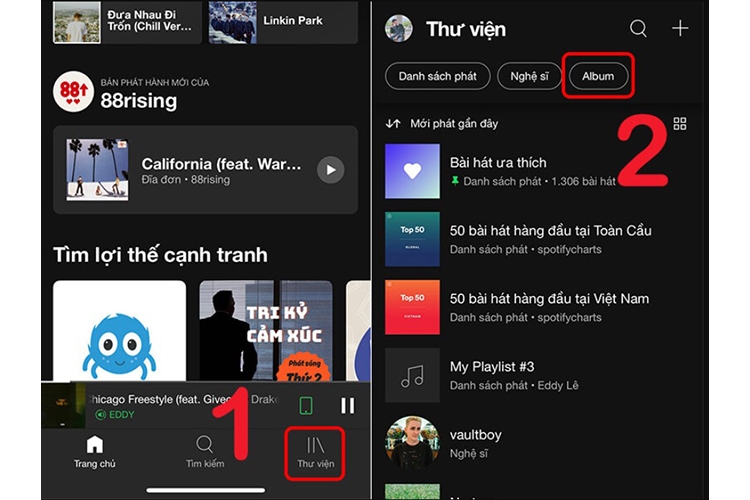
Task: Tap the Tìm lợi thế cạnh tranh section heading
Action: click(x=160, y=255)
